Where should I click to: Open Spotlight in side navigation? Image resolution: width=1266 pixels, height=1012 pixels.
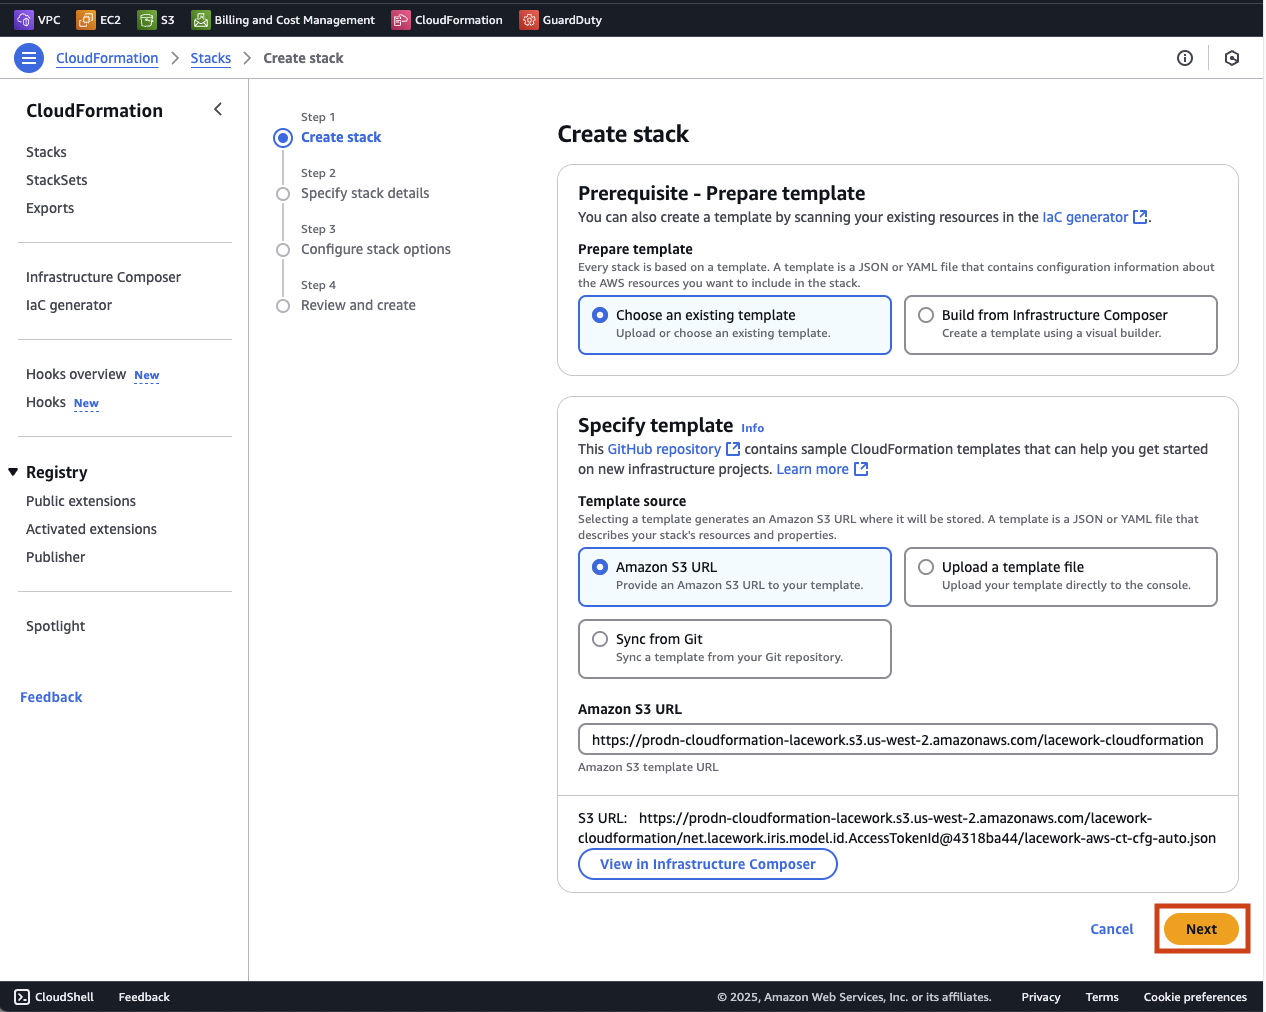(56, 626)
